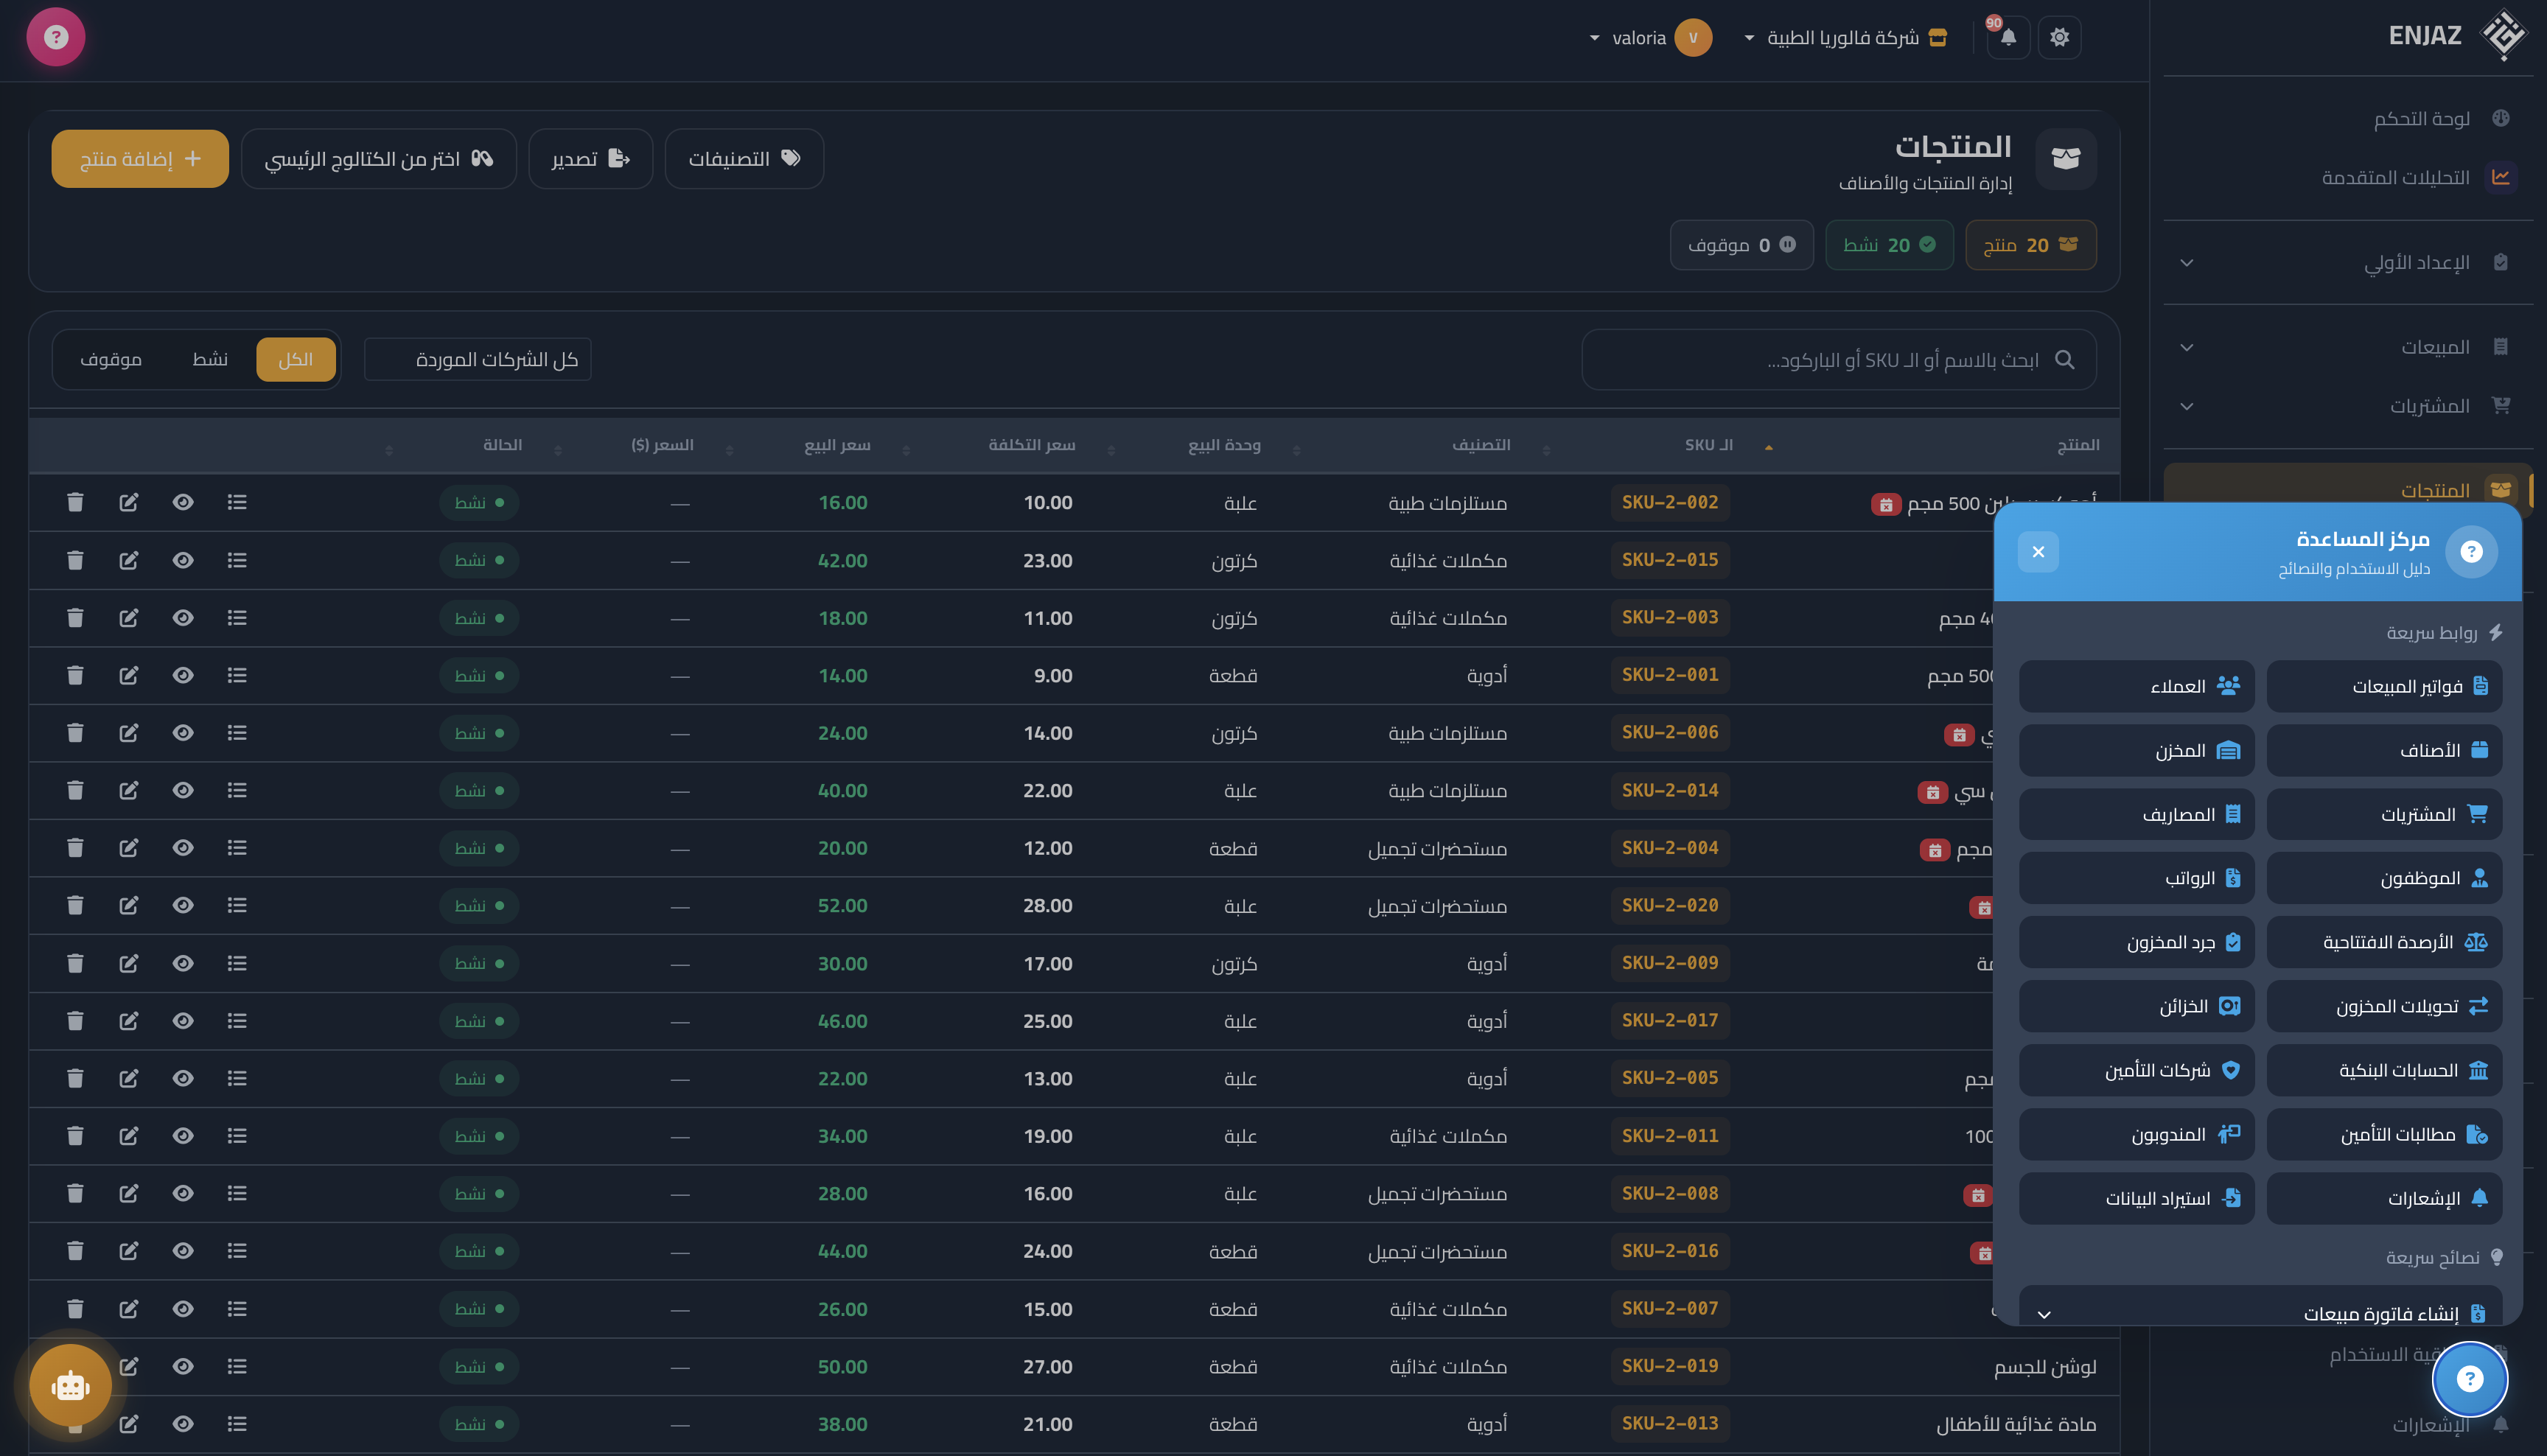The width and height of the screenshot is (2547, 1456).
Task: Open list details for SKU-2-003
Action: click(237, 618)
